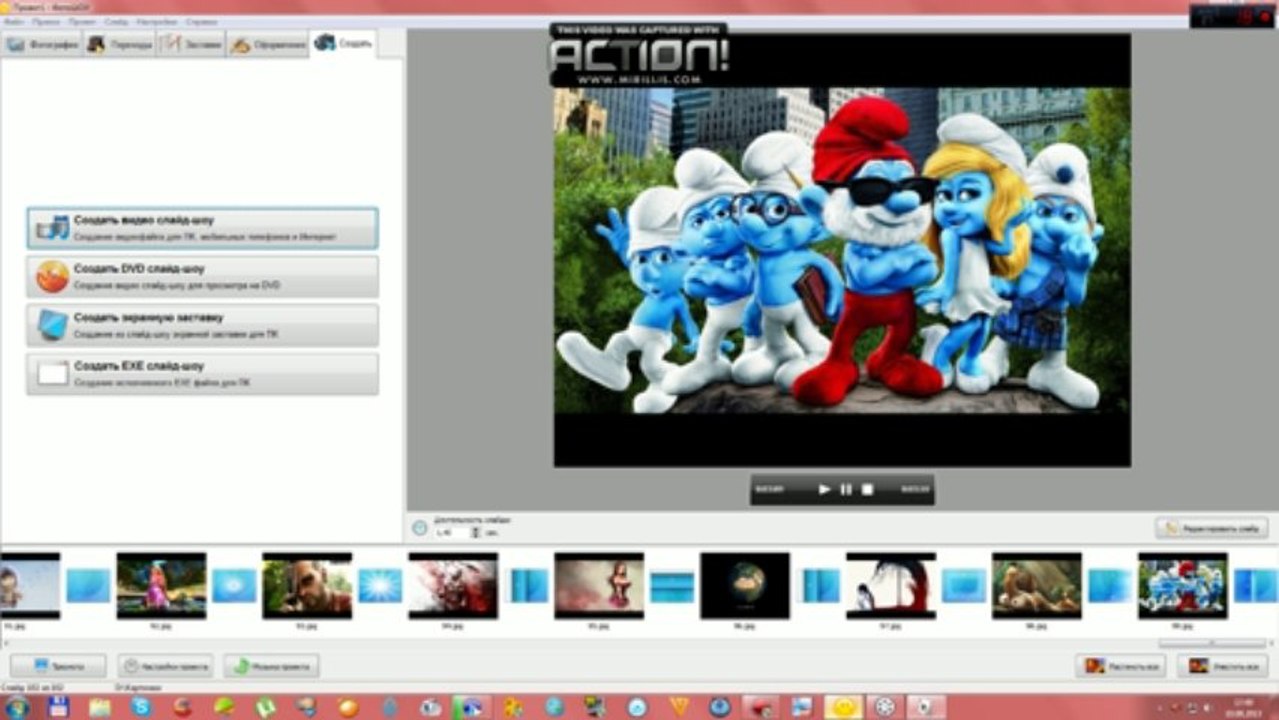The height and width of the screenshot is (720, 1279).
Task: Select the Smurfs slide thumbnail in timeline
Action: coord(1183,585)
